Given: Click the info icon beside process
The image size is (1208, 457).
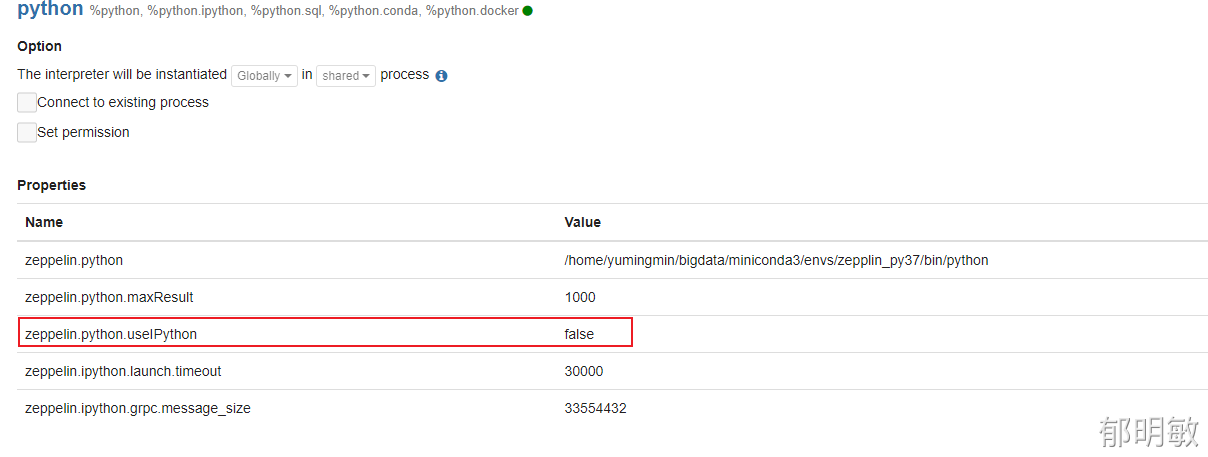Looking at the screenshot, I should coord(441,76).
